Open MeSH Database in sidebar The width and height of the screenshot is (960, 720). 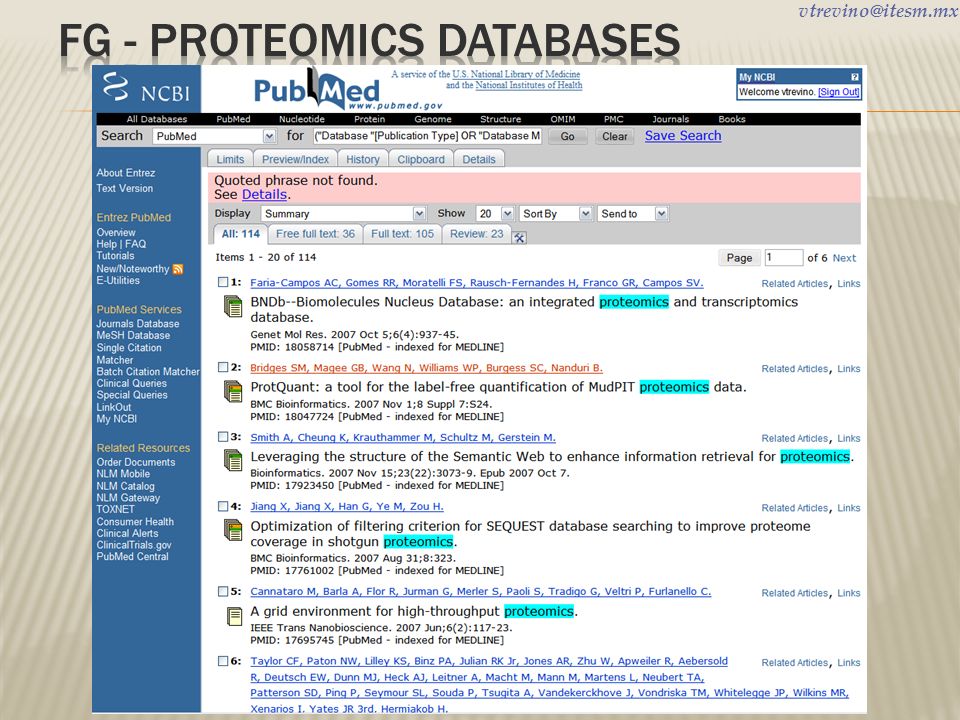[x=133, y=336]
